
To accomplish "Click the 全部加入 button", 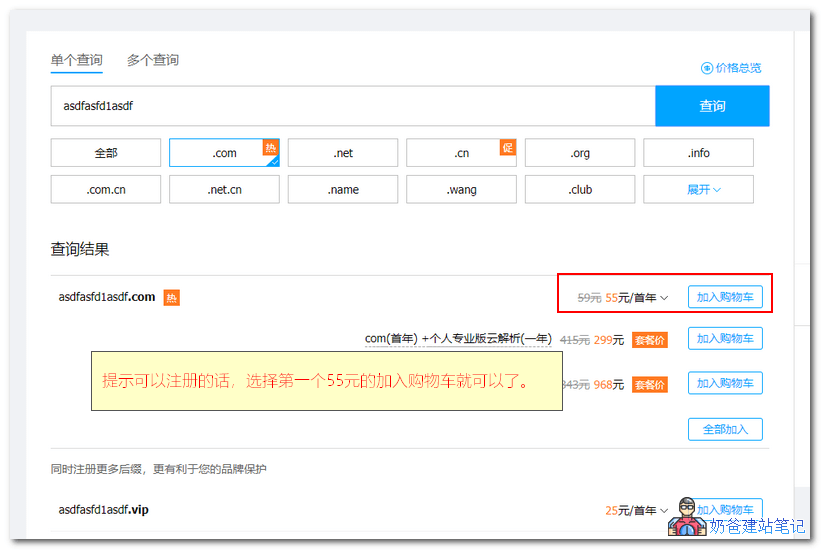I will click(725, 429).
